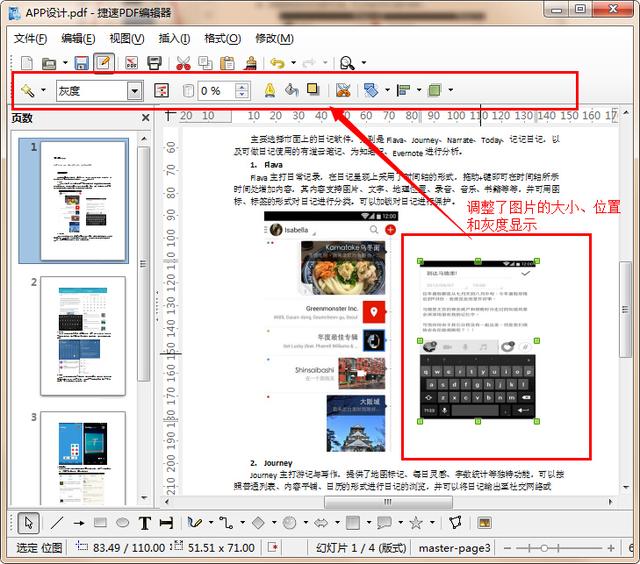Open the 编辑(E) menu

pos(78,39)
